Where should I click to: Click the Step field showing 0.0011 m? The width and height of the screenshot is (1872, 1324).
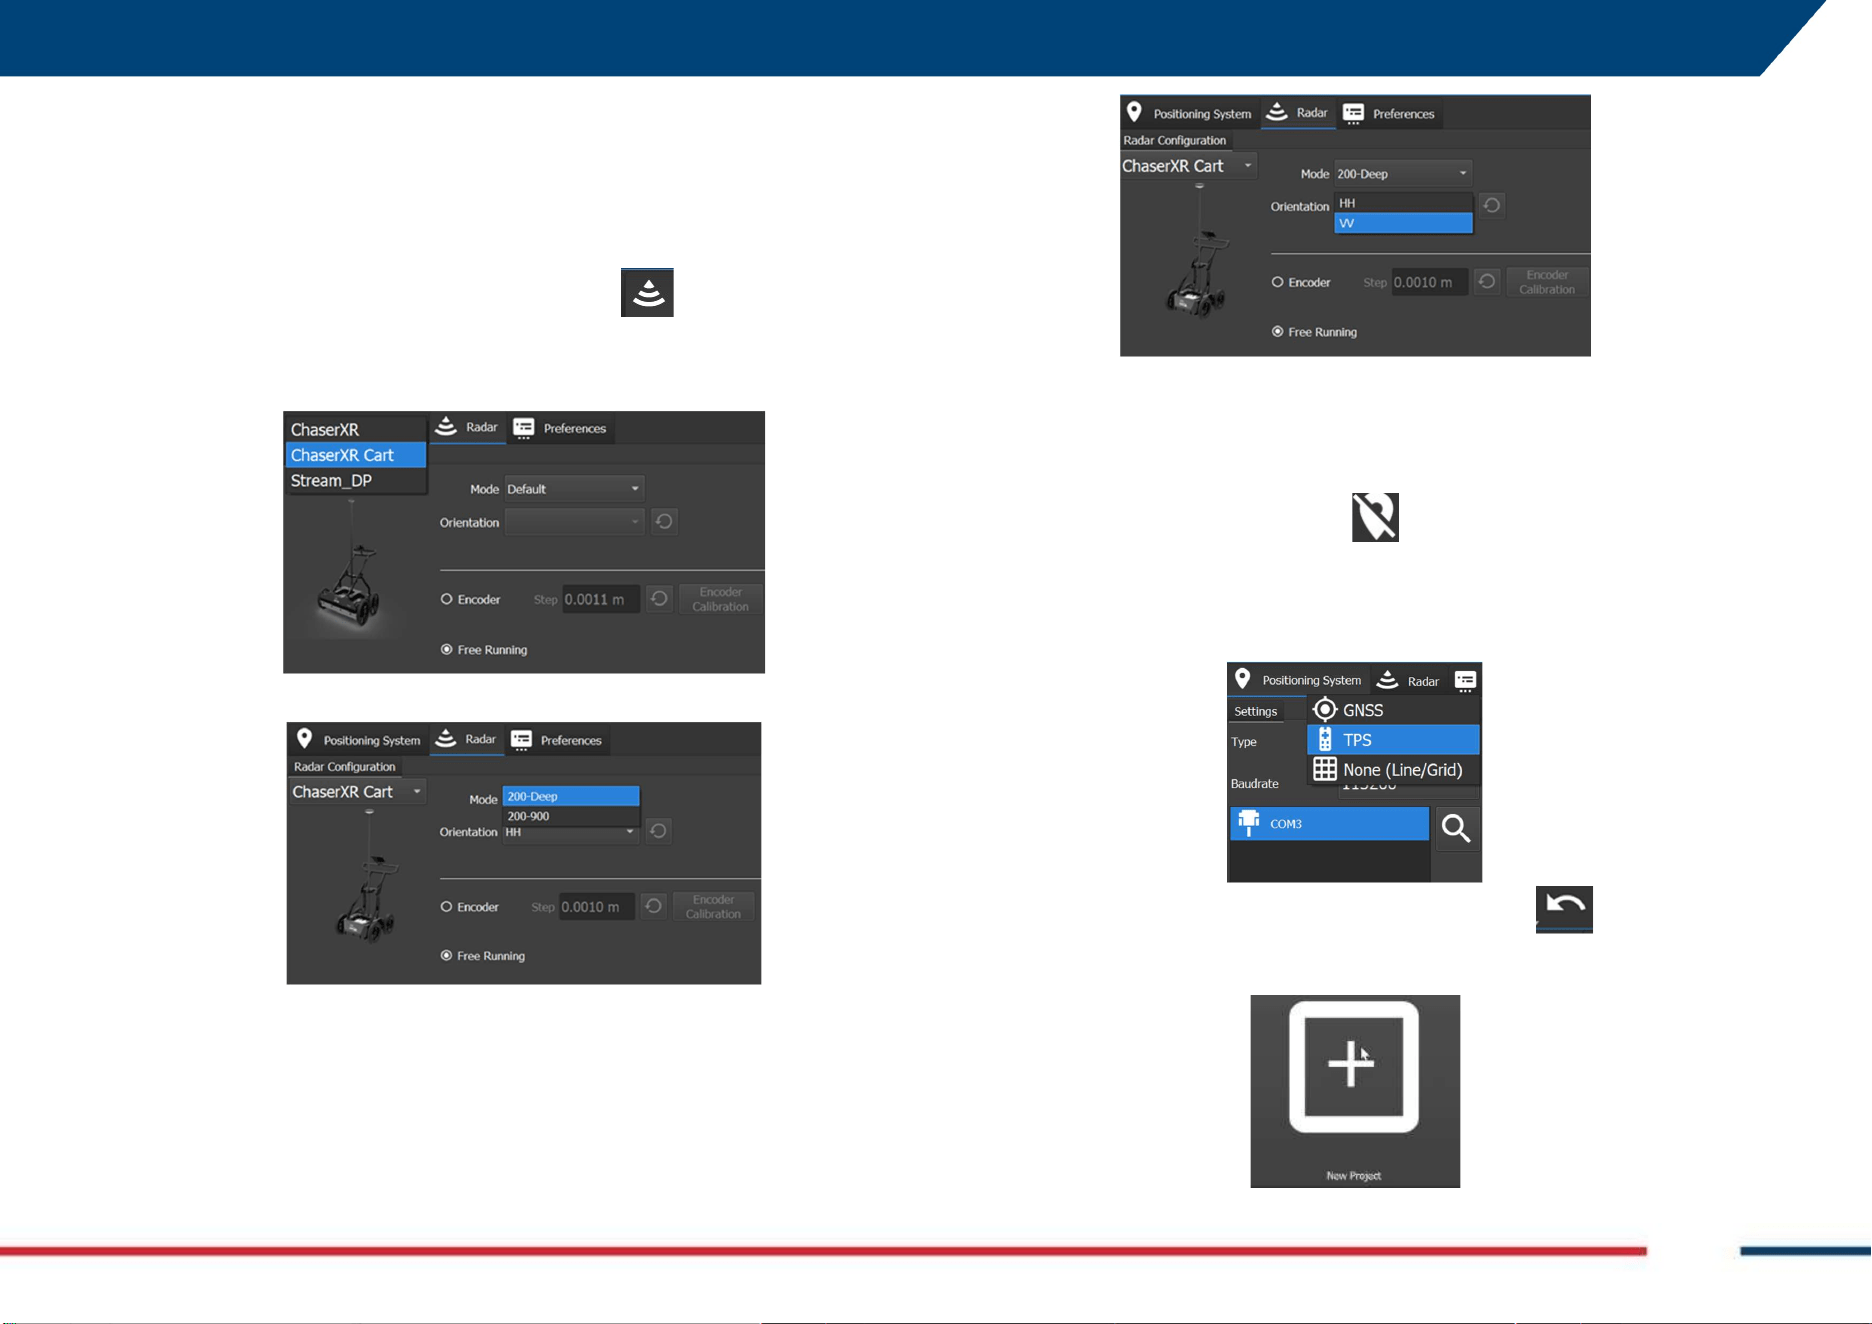600,599
